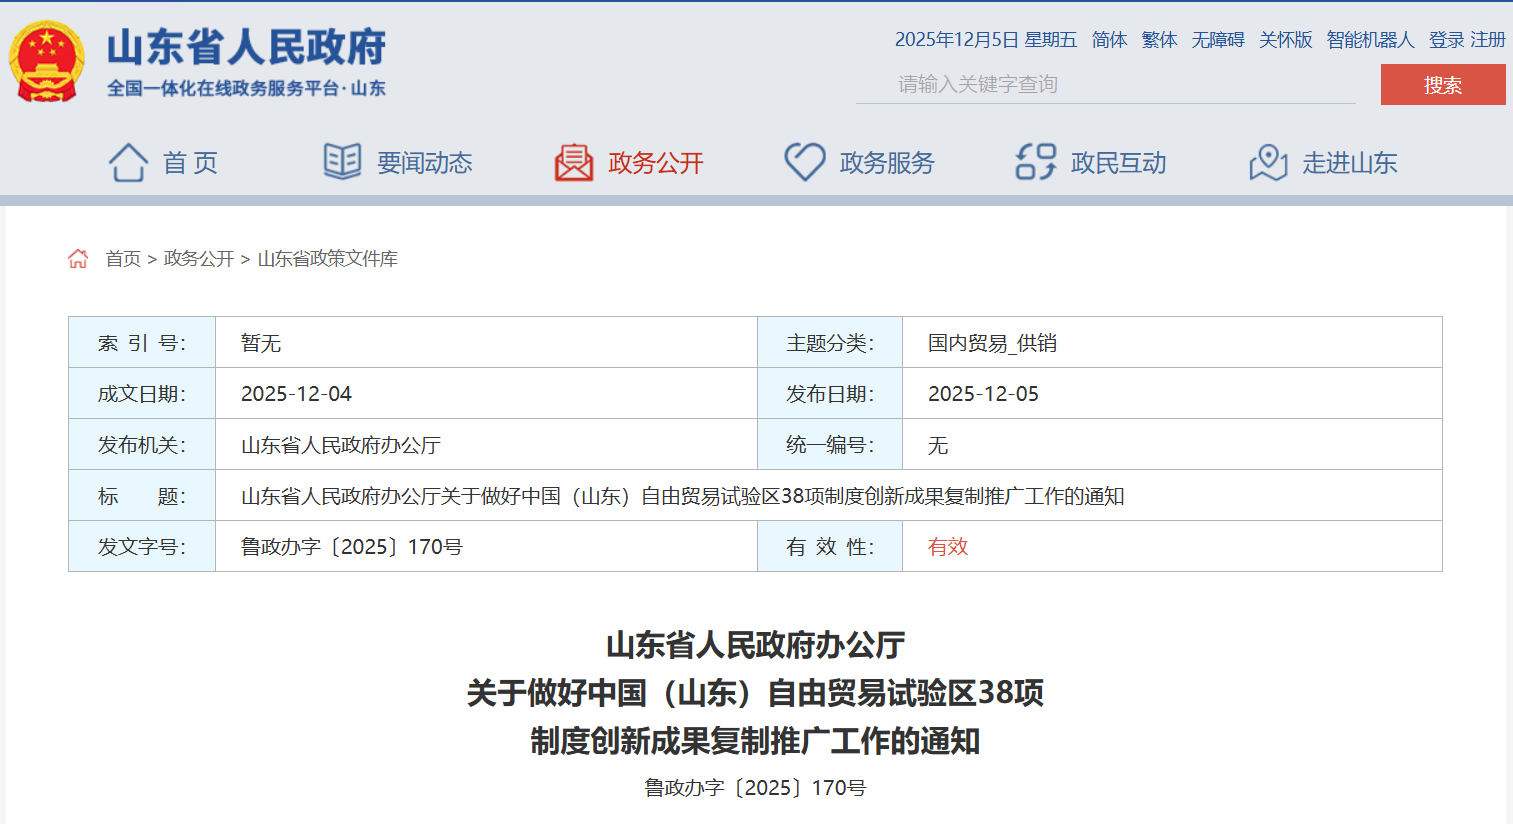Open the 山东省政策文件库 breadcrumb link

(327, 258)
